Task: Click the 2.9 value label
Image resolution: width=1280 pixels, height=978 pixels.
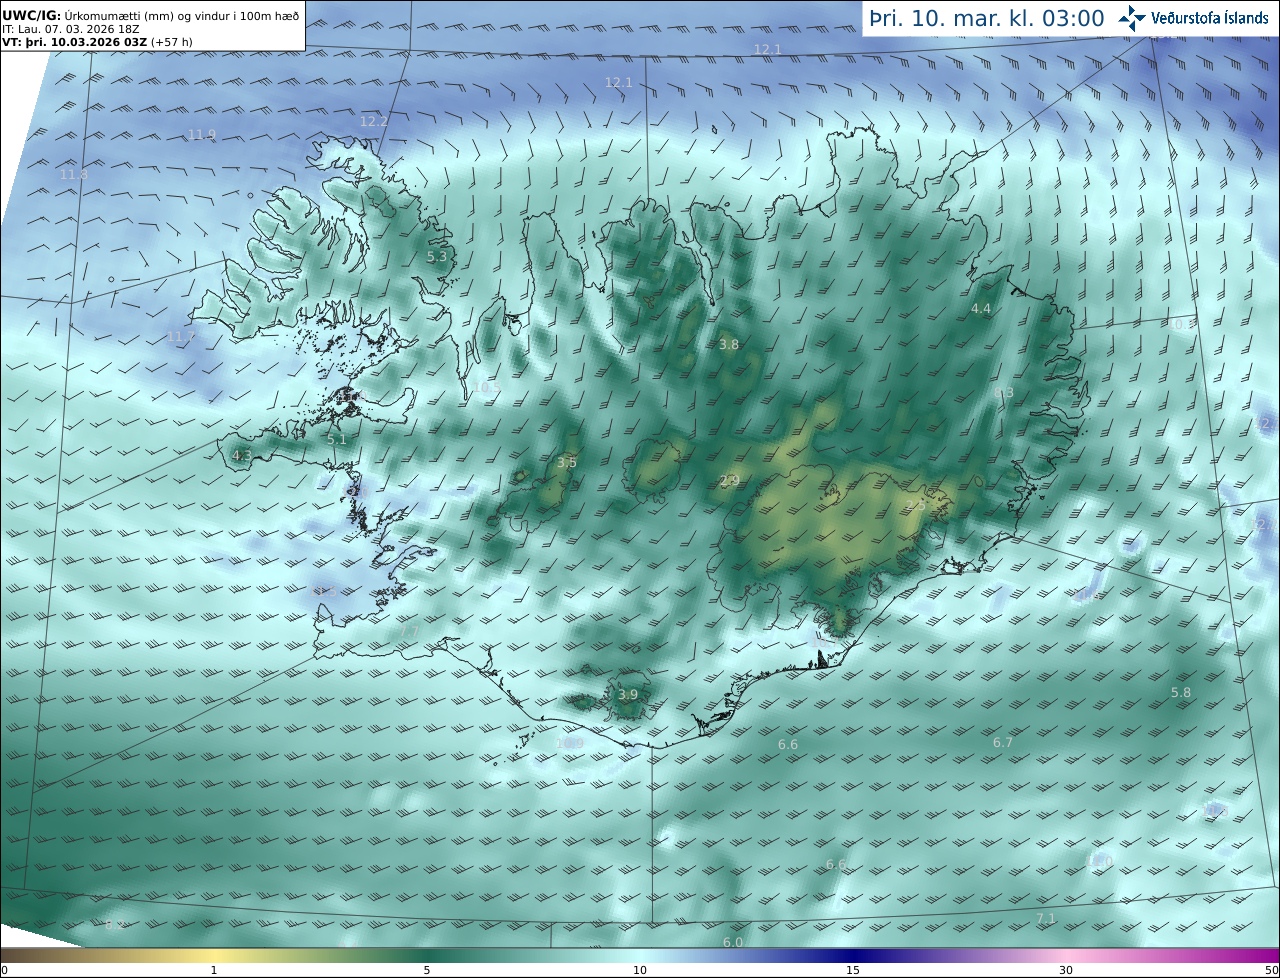Action: 730,481
